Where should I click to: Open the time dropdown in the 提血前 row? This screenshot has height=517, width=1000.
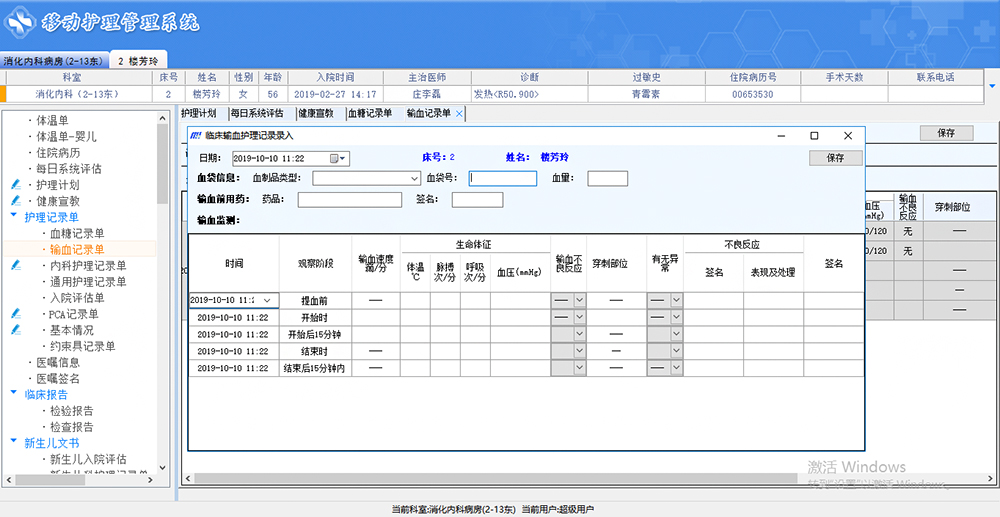pyautogui.click(x=267, y=300)
